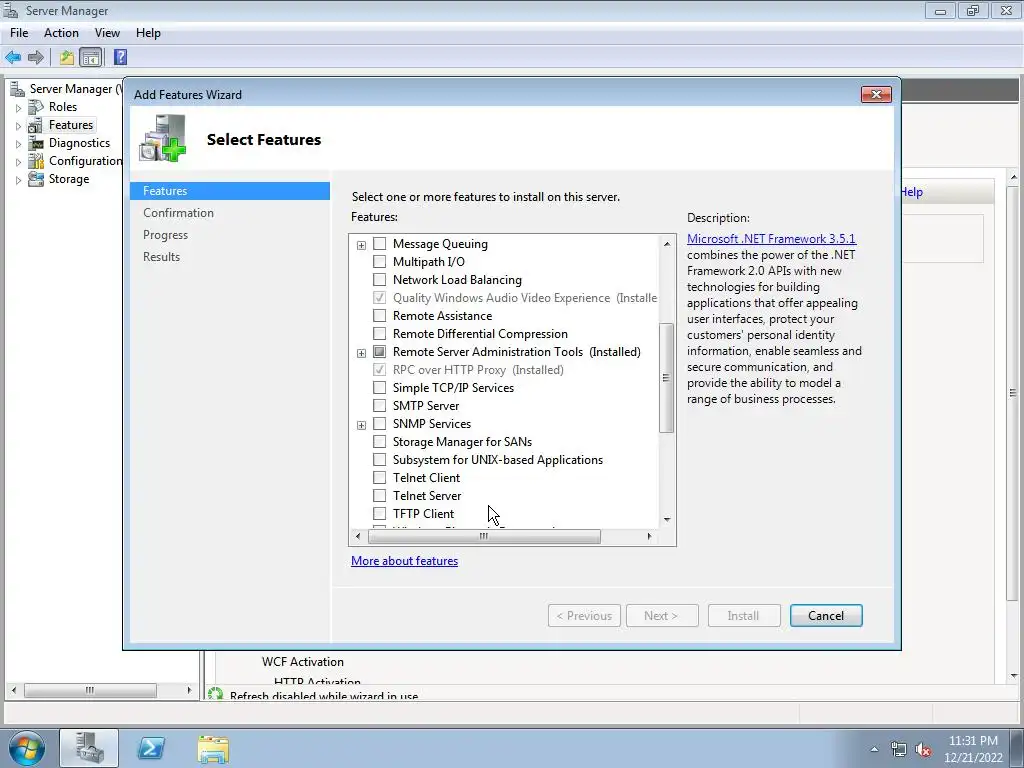
Task: Check the Telnet Server checkbox
Action: pos(379,496)
